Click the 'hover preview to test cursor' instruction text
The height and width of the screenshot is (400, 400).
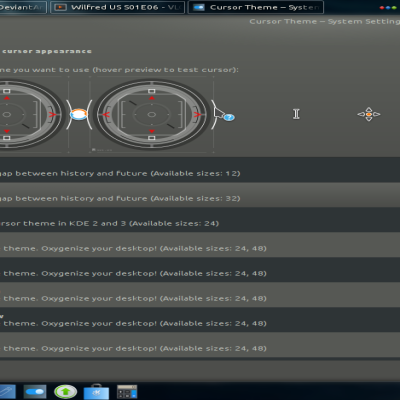(x=165, y=70)
